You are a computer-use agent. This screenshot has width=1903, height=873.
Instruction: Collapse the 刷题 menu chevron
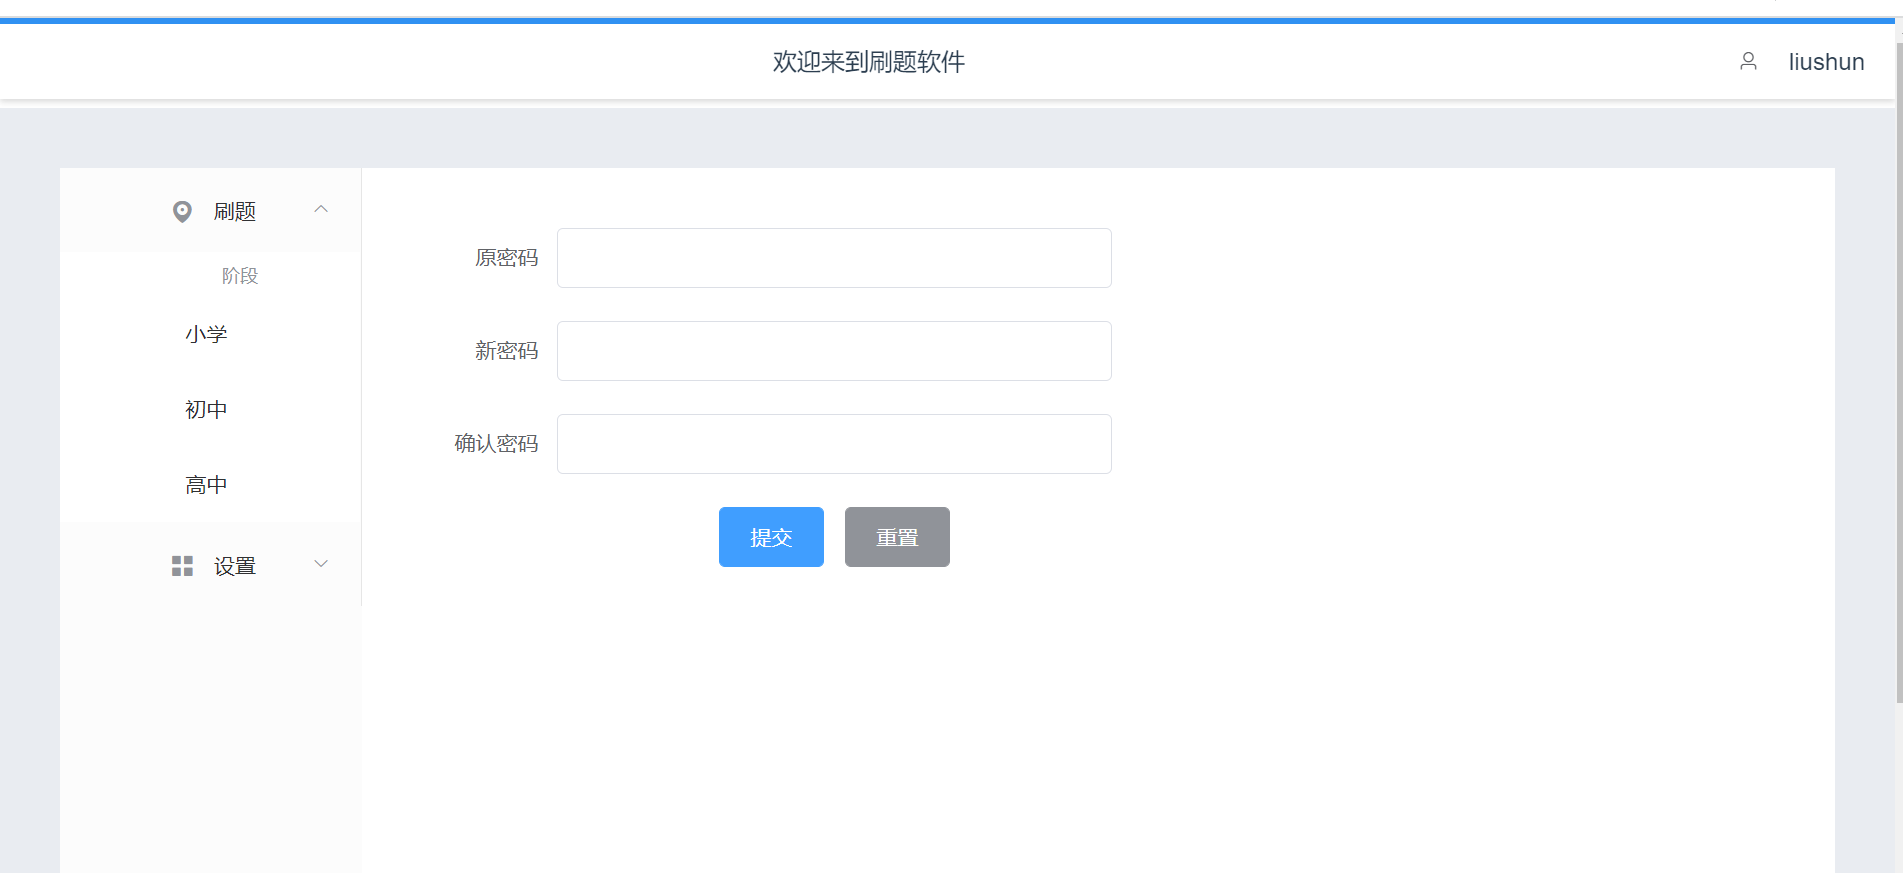pyautogui.click(x=321, y=209)
